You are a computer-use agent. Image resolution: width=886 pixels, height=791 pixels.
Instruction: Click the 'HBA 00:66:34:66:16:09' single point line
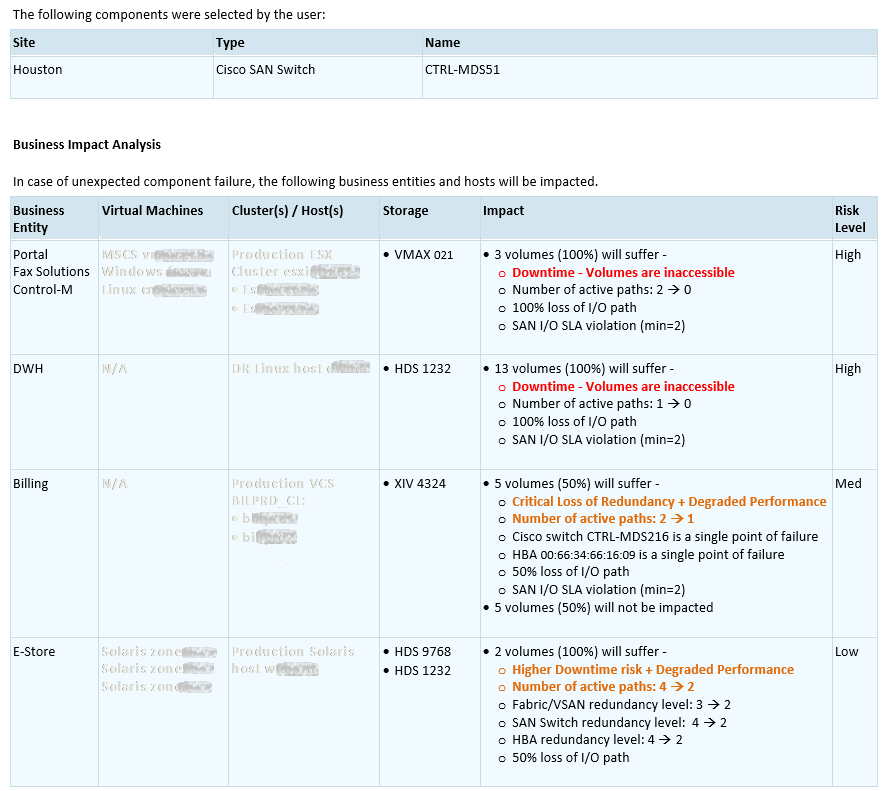tap(648, 555)
